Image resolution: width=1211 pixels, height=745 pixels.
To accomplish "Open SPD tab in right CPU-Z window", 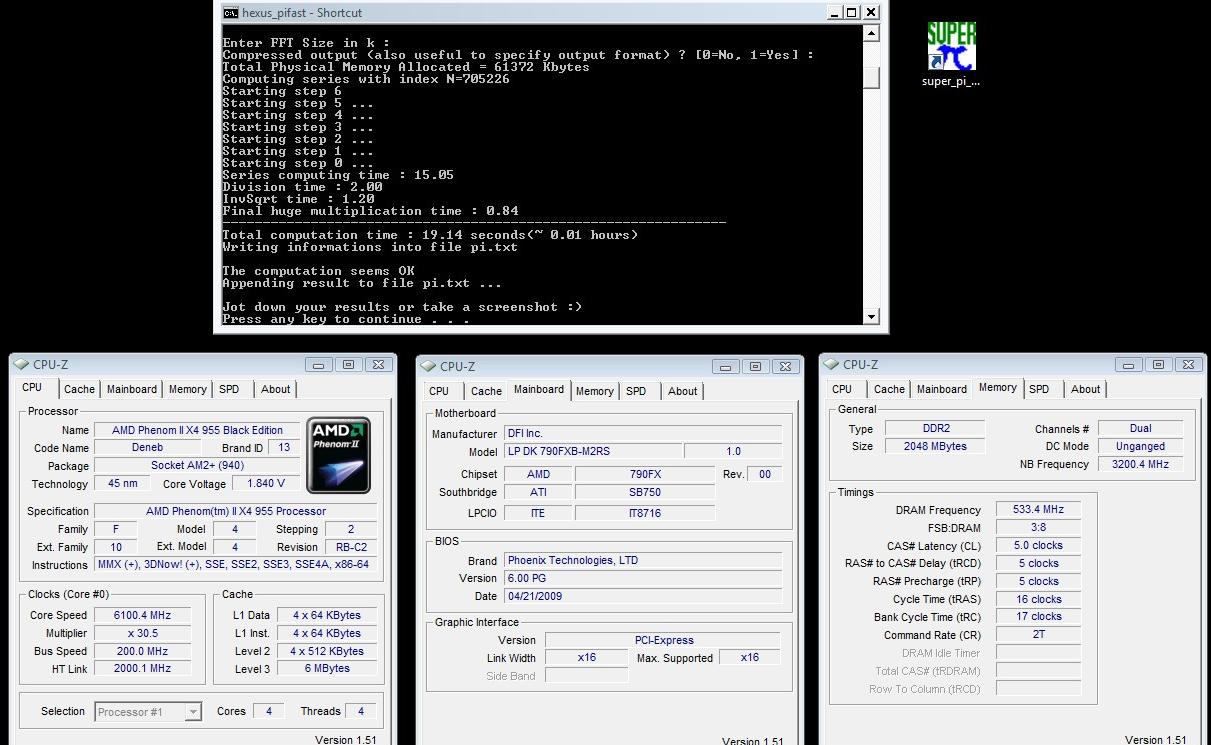I will tap(1039, 390).
